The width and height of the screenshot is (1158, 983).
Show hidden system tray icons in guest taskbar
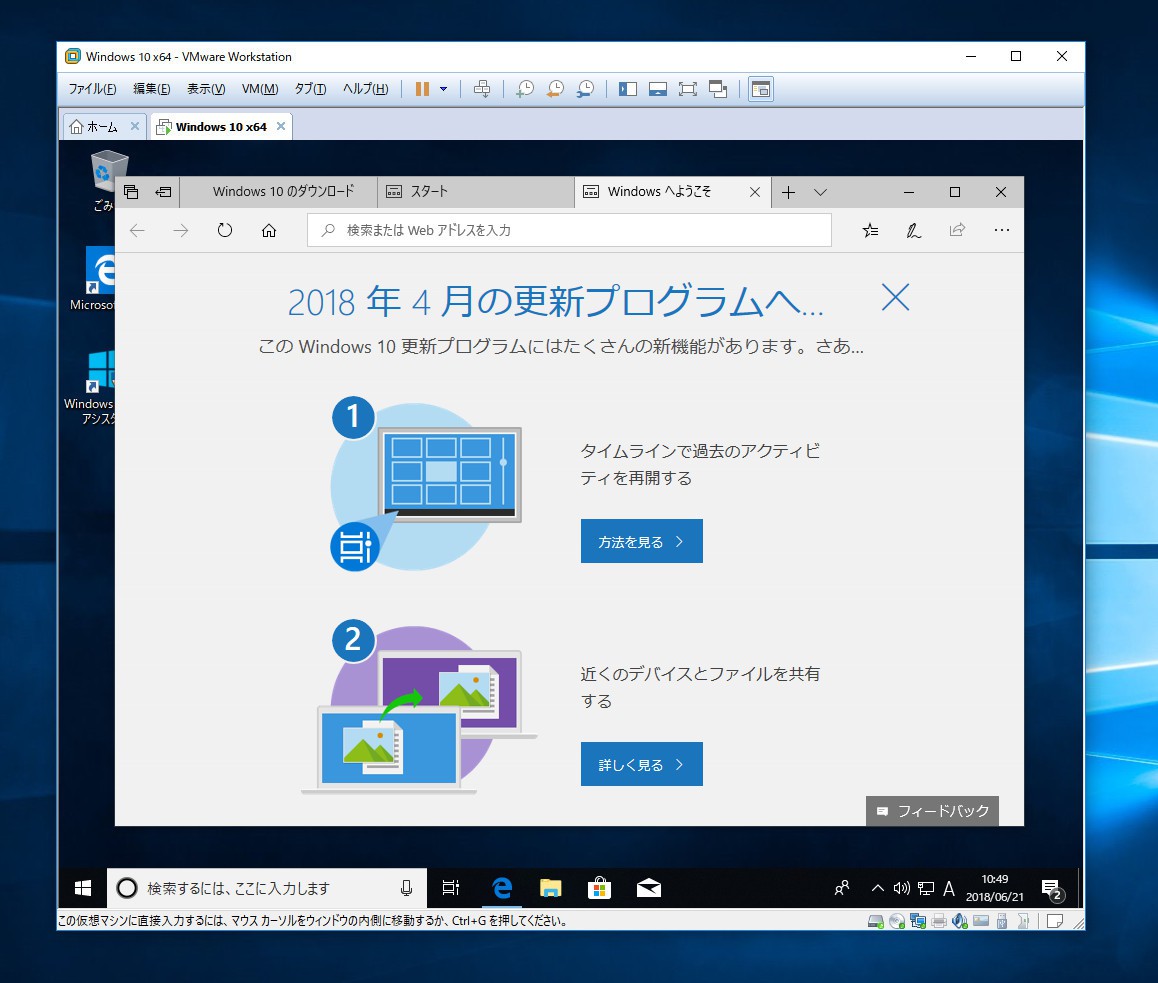(877, 888)
